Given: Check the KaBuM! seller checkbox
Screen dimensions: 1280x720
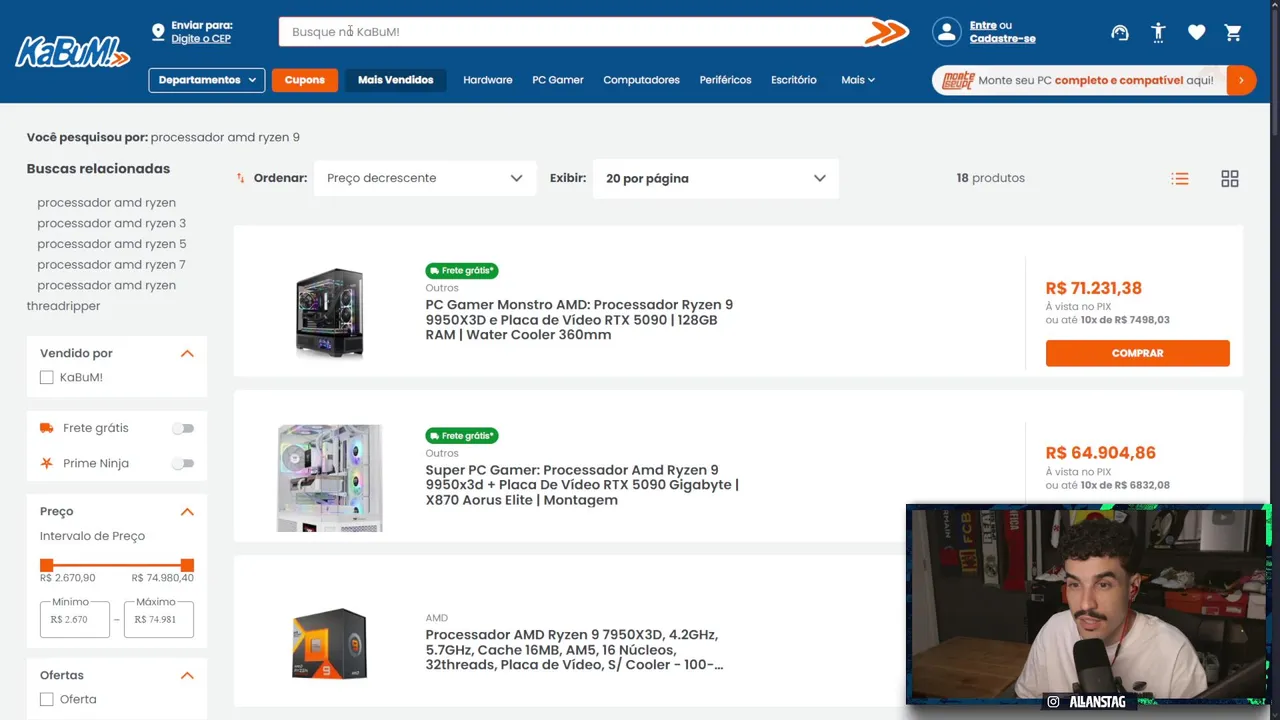Looking at the screenshot, I should pyautogui.click(x=46, y=377).
